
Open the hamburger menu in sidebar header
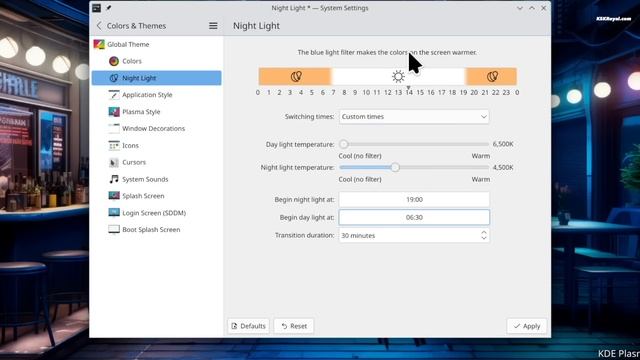click(x=213, y=26)
